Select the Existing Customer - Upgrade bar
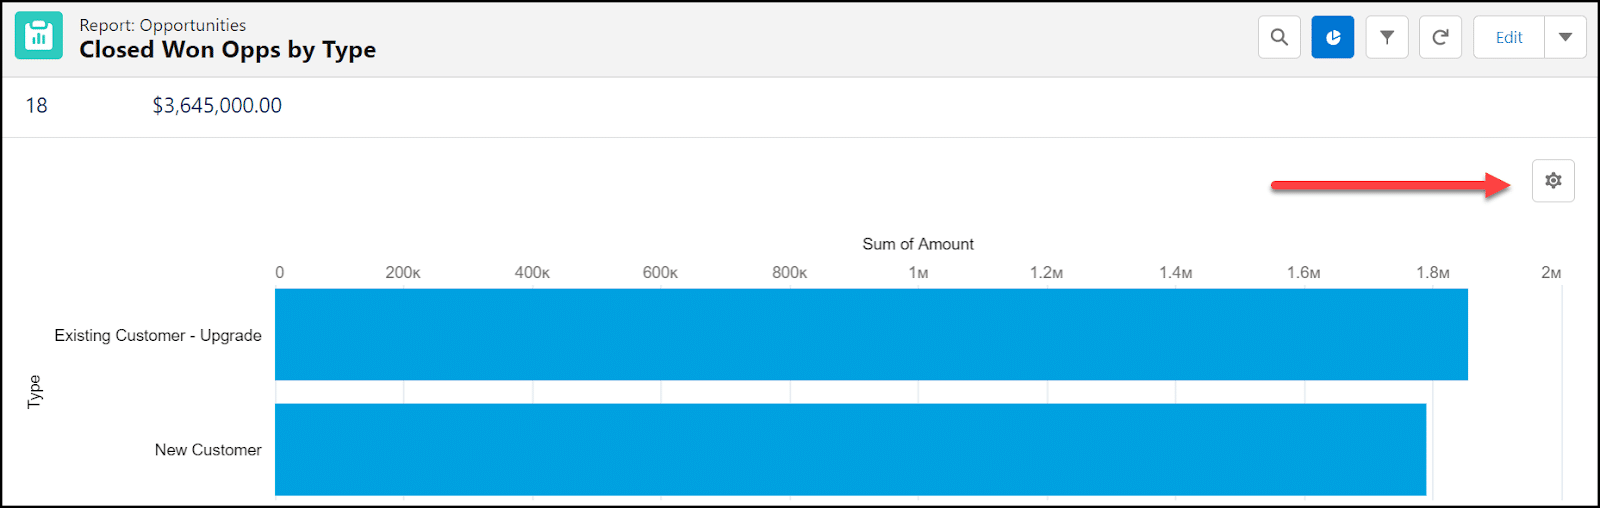The image size is (1600, 508). [870, 335]
